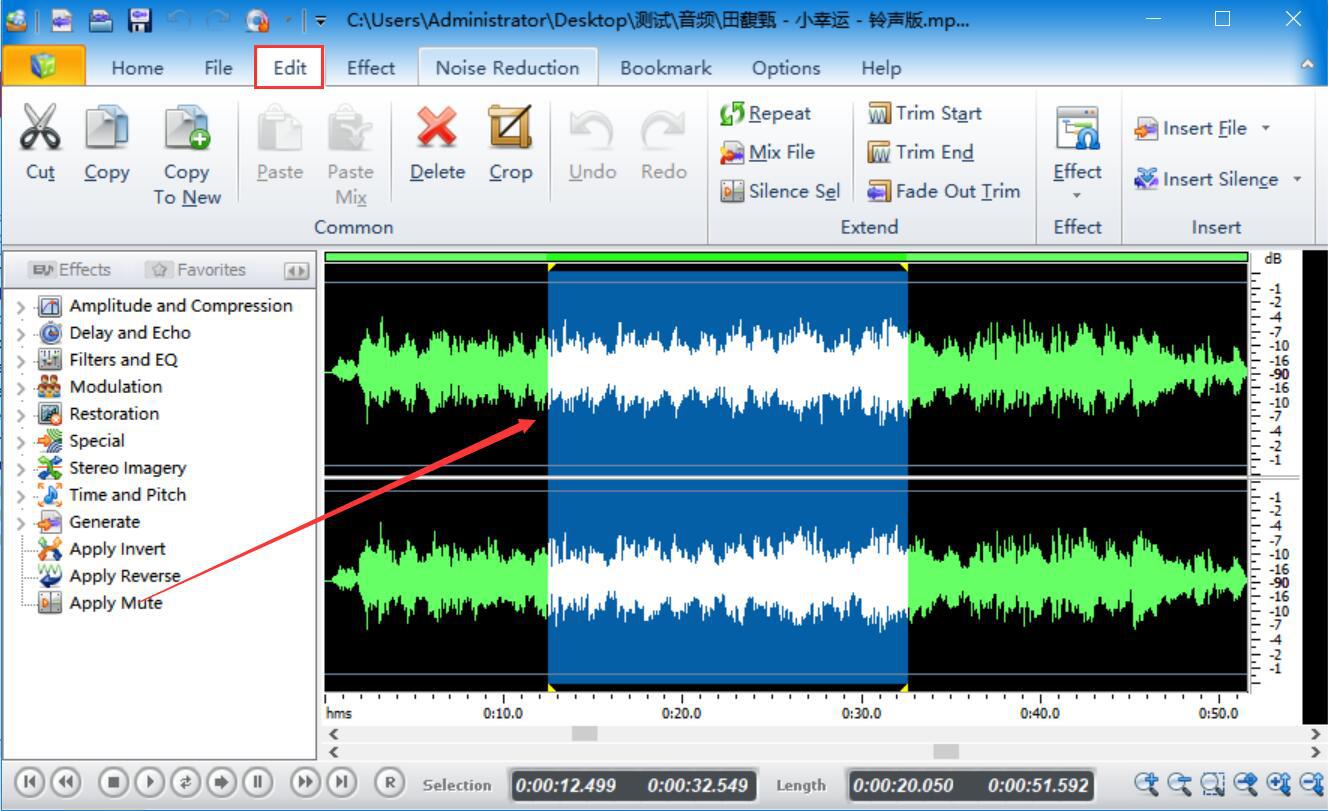Expand the Amplitude and Compression tree node
1328x811 pixels.
(21, 305)
